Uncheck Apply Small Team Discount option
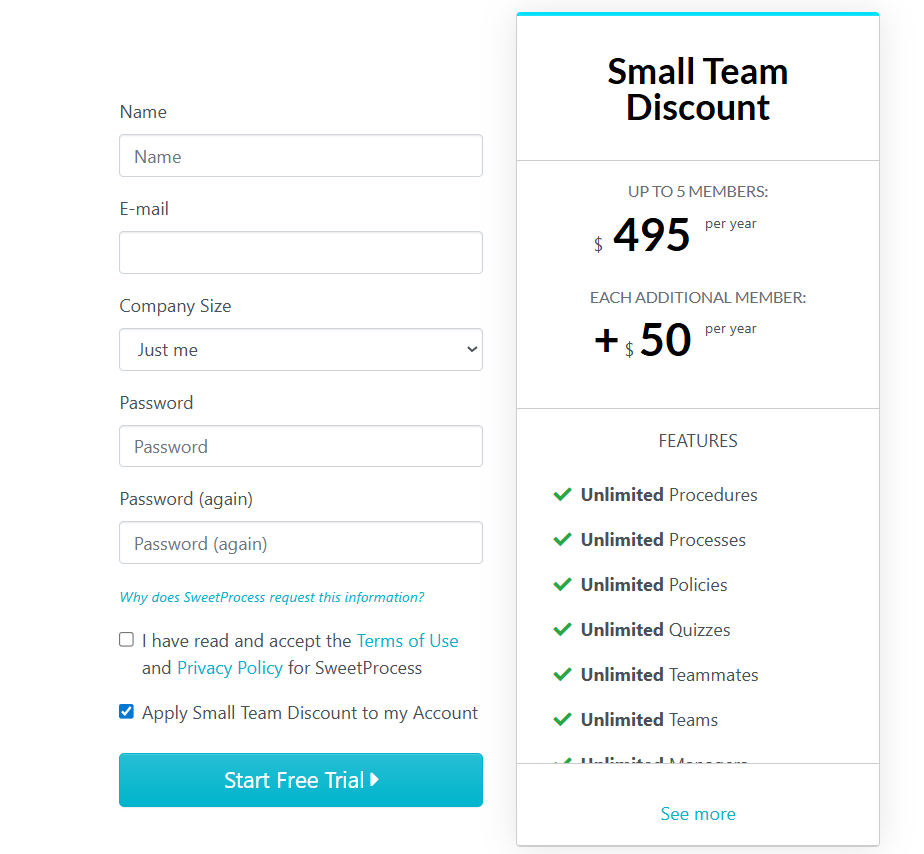 126,711
